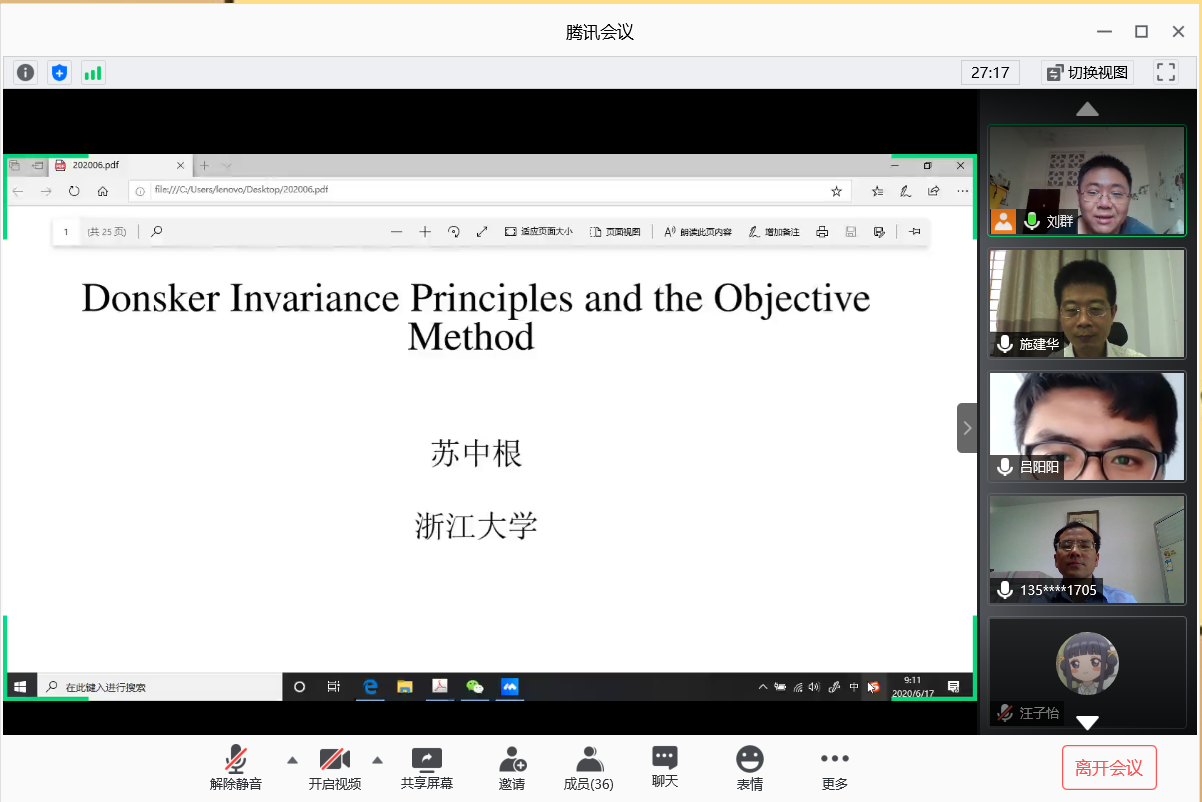The image size is (1202, 802).
Task: Expand video options arrow beside 开启视频
Action: coord(377,760)
